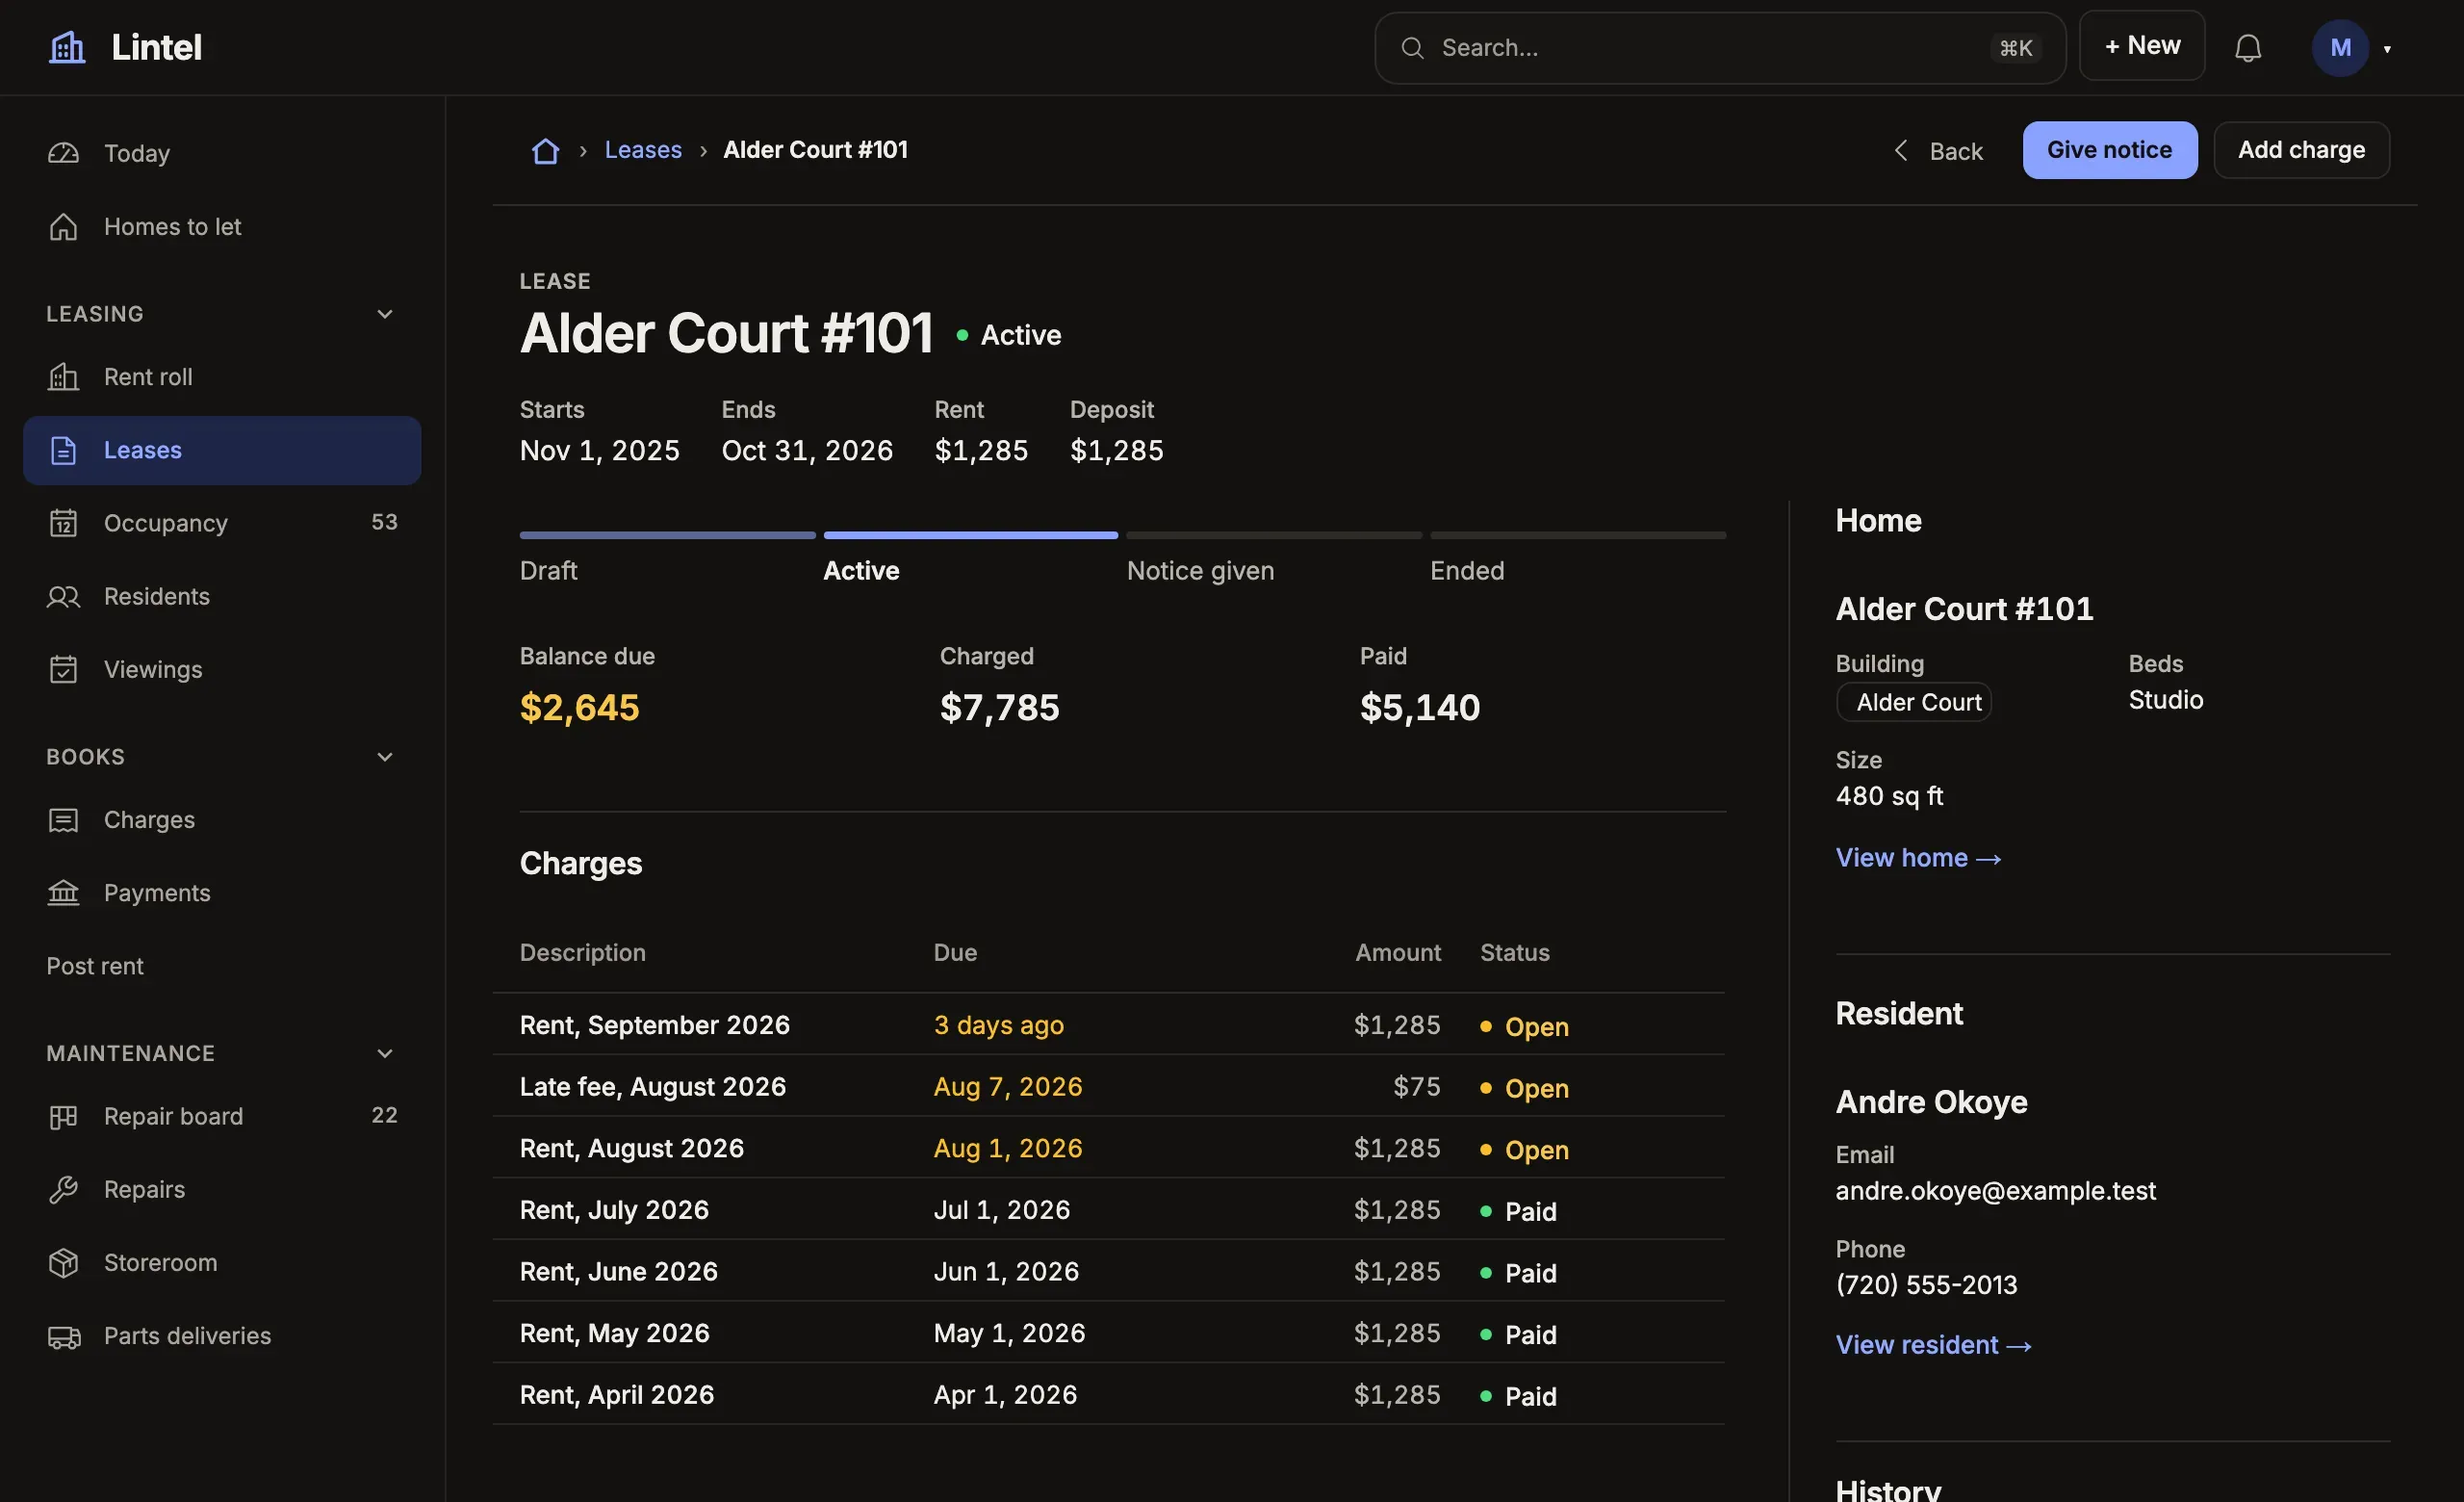Click the Charges list icon
The width and height of the screenshot is (2464, 1502).
(64, 820)
